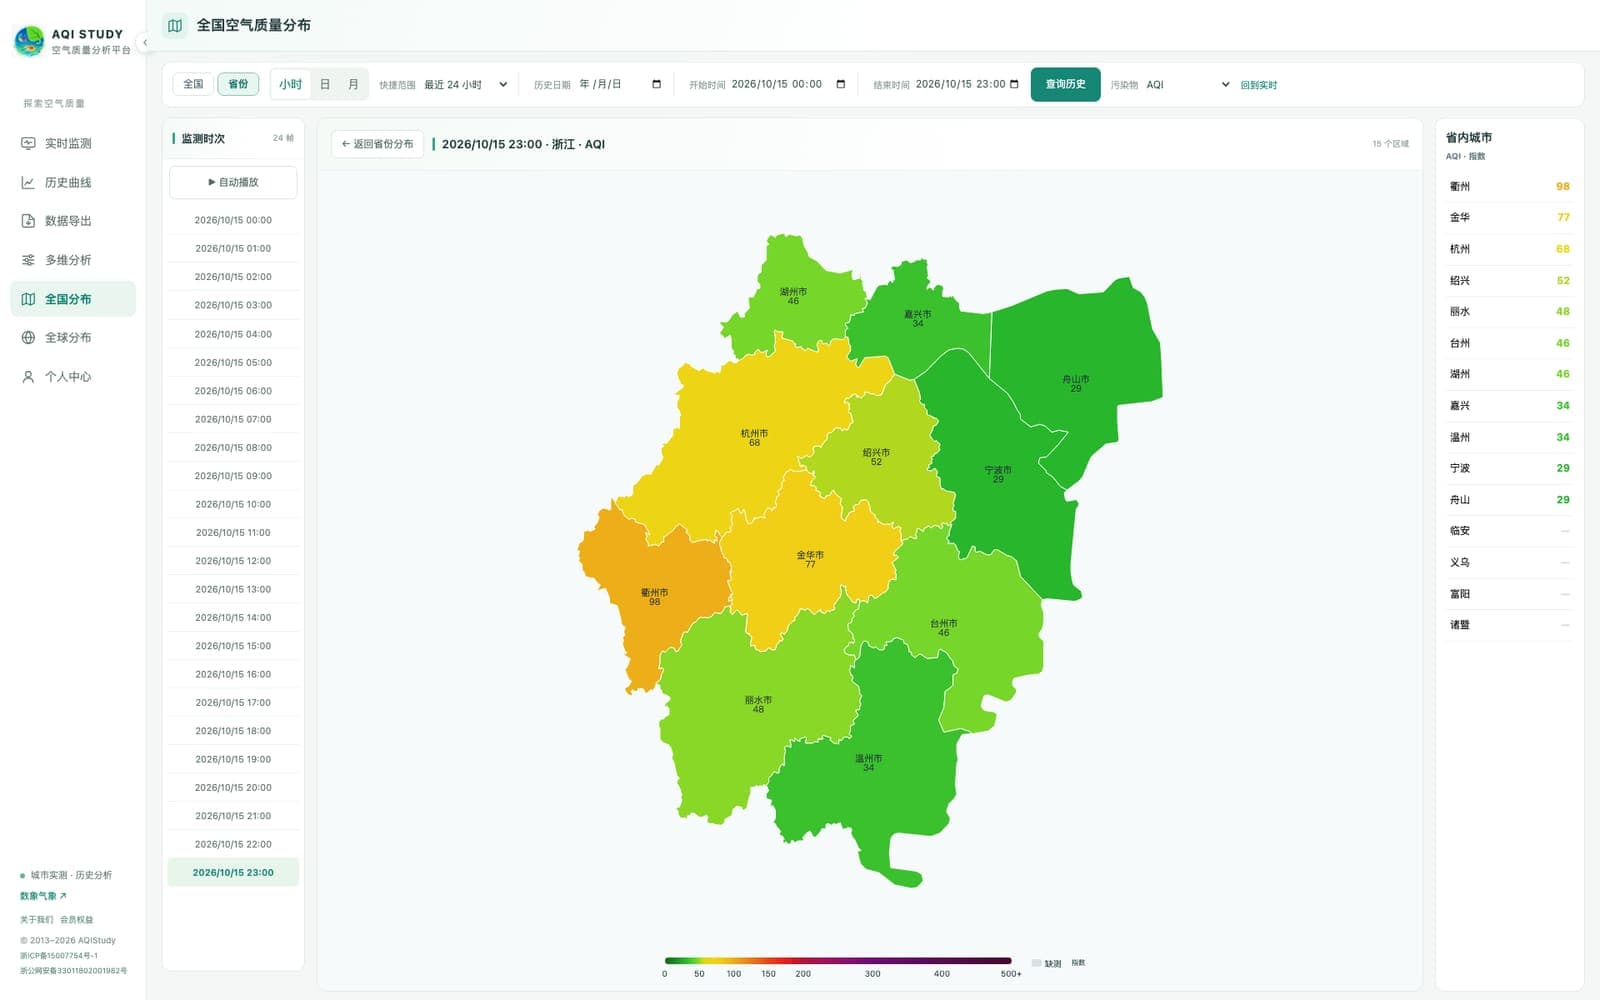
Task: Click the 数据导出 export icon
Action: point(28,221)
